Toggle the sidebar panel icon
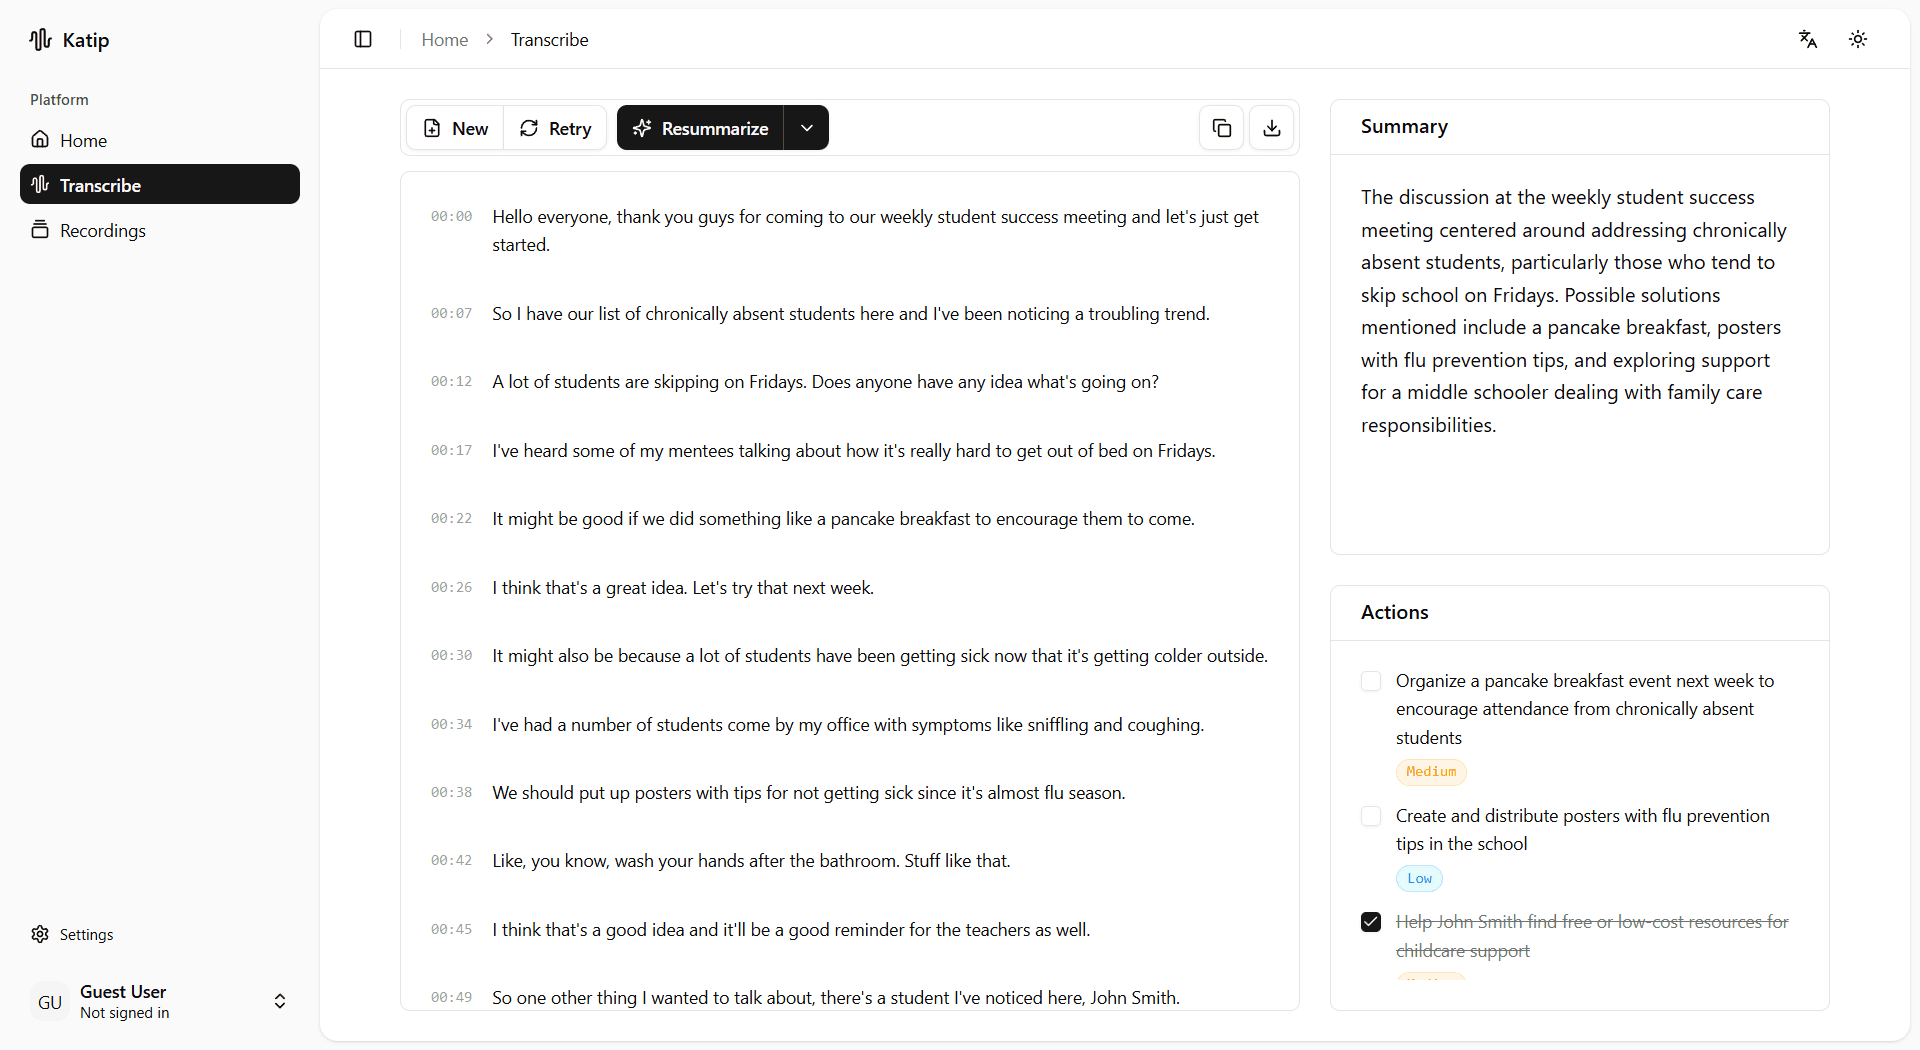The width and height of the screenshot is (1920, 1050). 363,39
